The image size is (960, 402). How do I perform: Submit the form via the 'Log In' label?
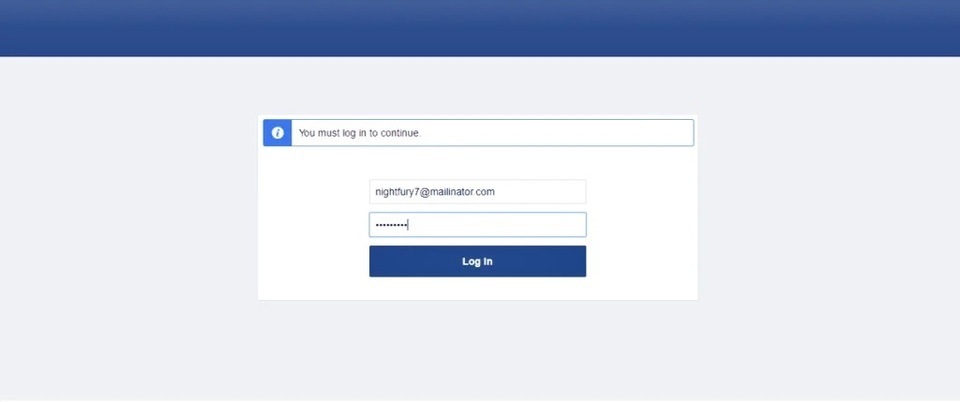[478, 261]
